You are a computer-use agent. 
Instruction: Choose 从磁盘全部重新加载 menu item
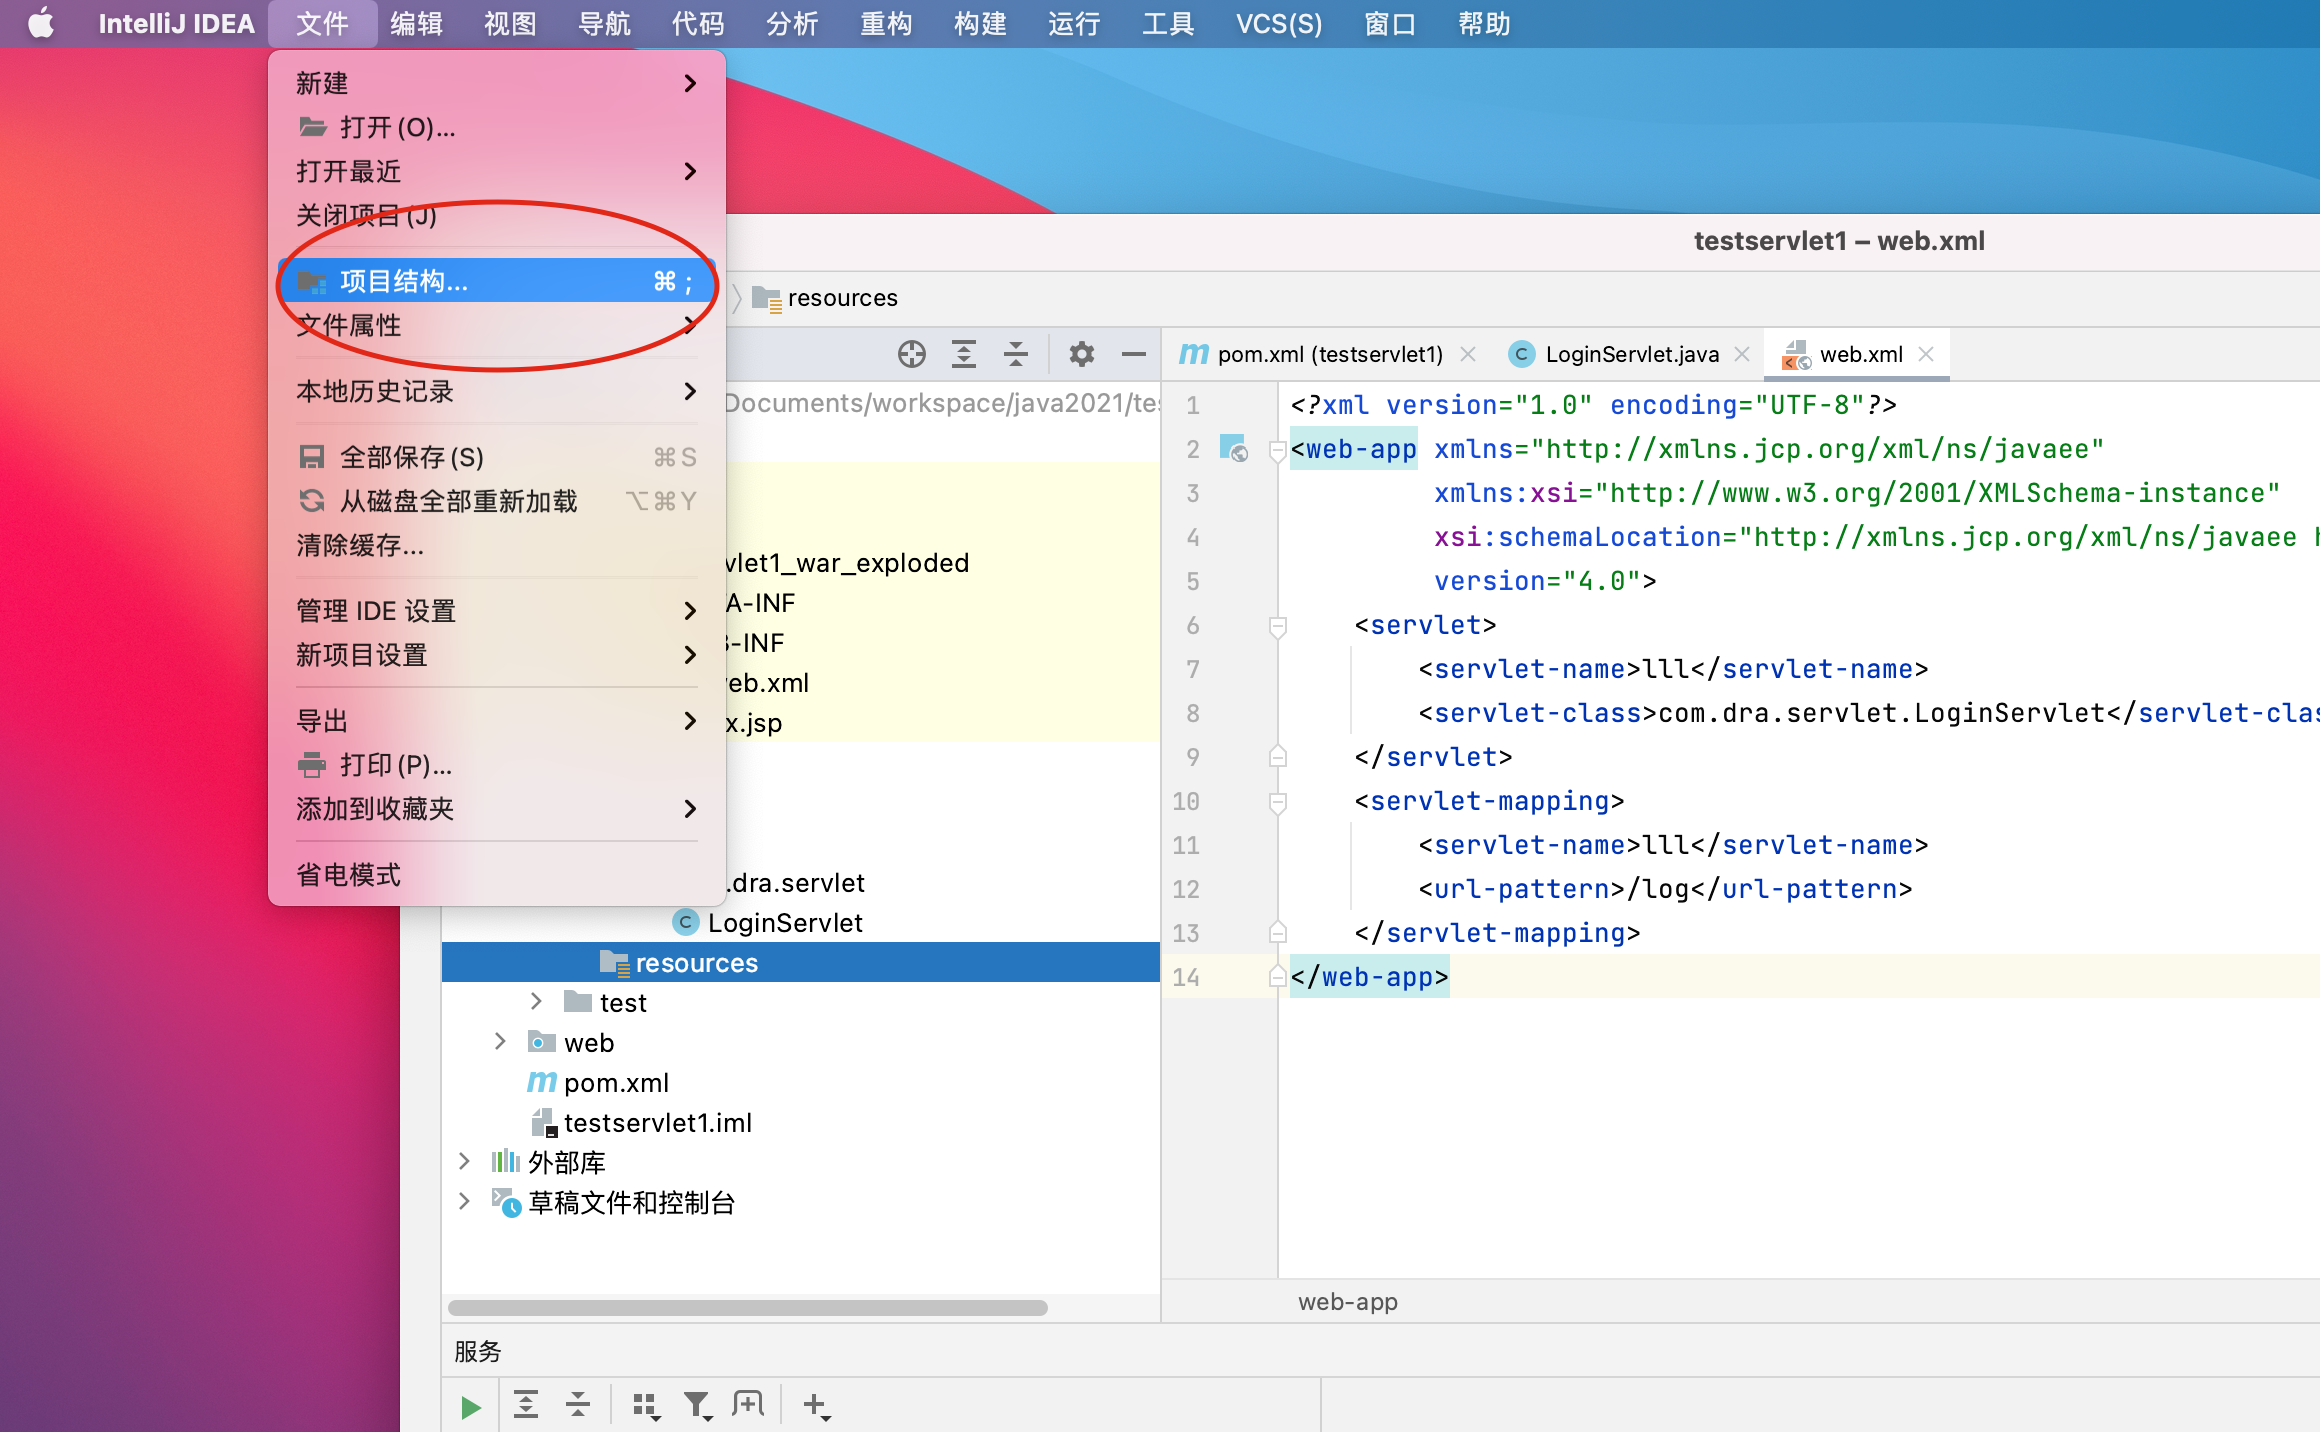point(497,501)
